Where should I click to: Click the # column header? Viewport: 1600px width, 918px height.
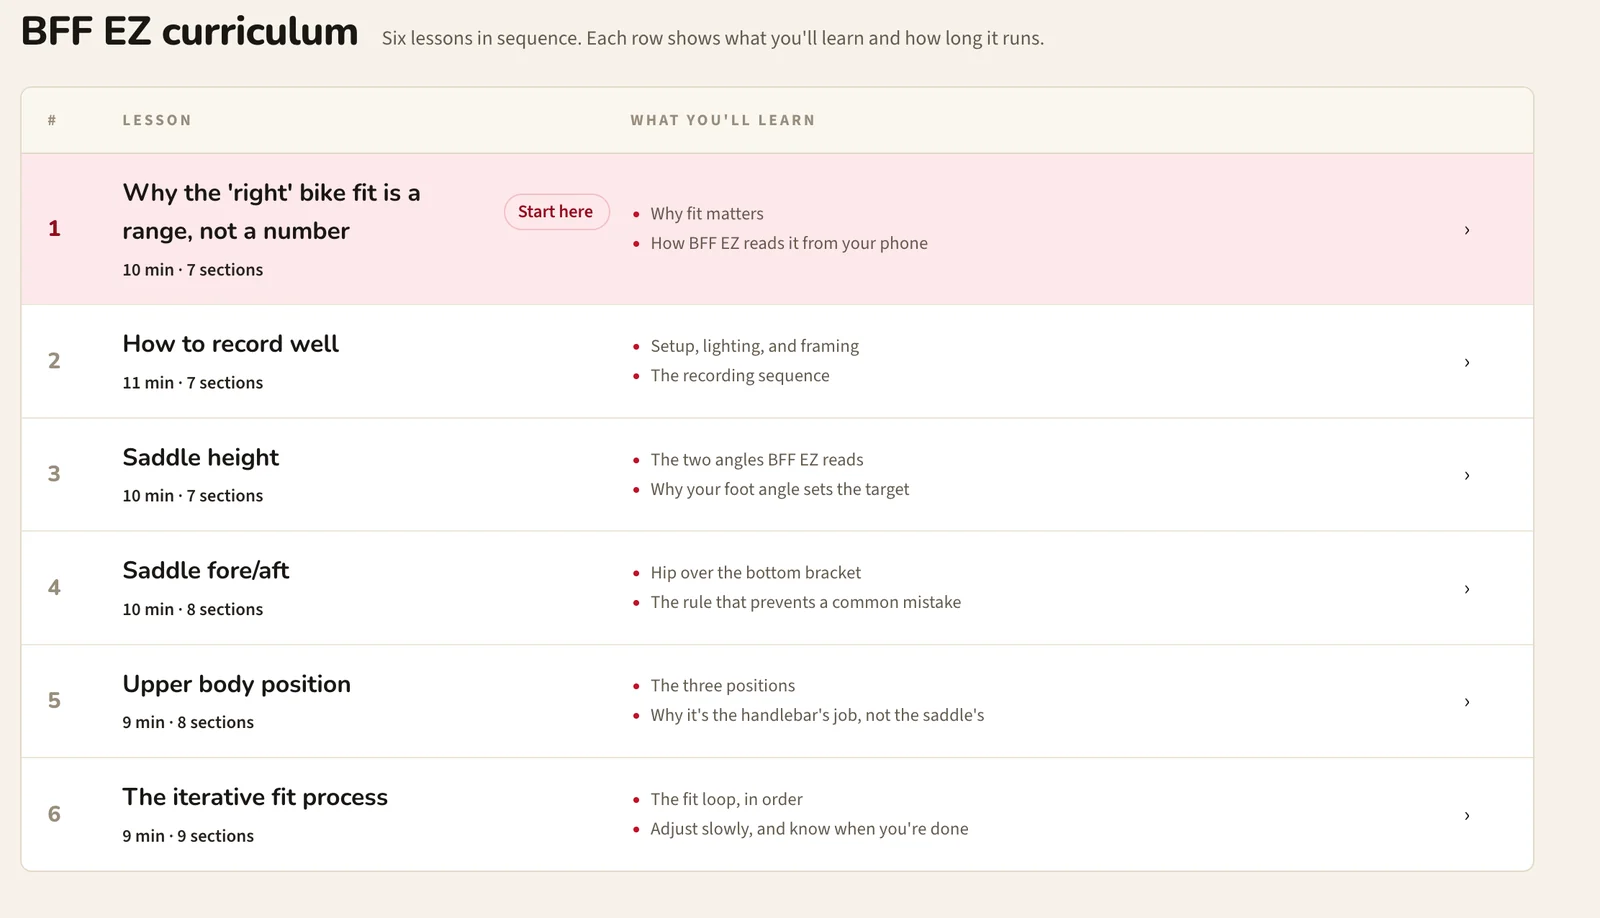(x=52, y=120)
